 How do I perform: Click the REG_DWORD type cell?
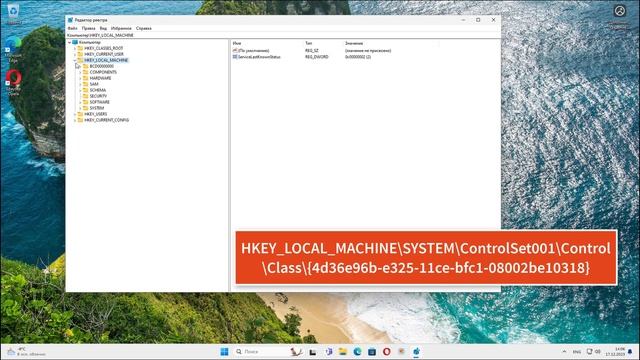(317, 57)
